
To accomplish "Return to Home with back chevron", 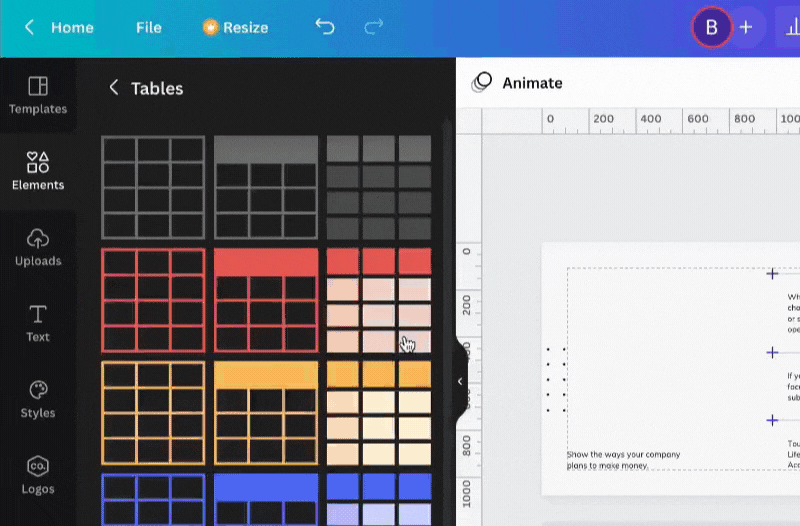I will pos(30,27).
